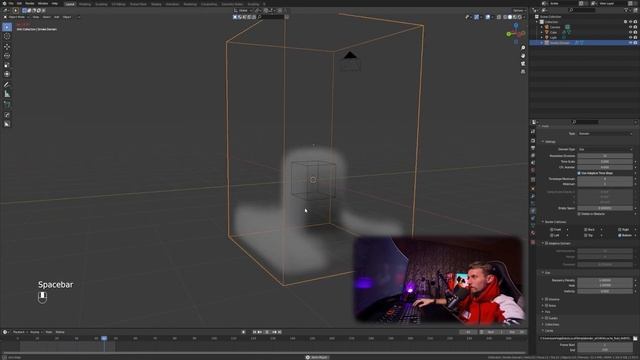Toggle Delete in Obstacle checkbox

pyautogui.click(x=579, y=214)
